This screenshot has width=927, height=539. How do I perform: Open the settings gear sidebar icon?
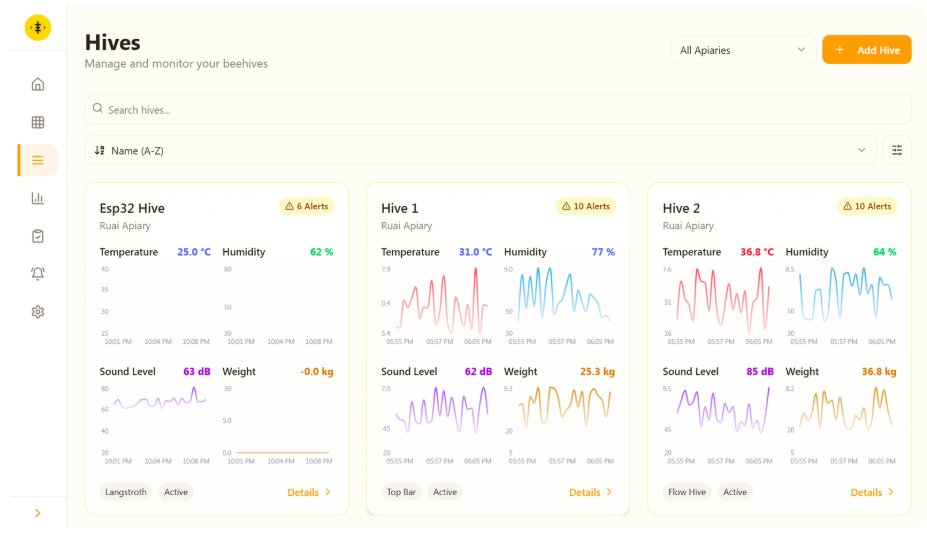click(38, 311)
